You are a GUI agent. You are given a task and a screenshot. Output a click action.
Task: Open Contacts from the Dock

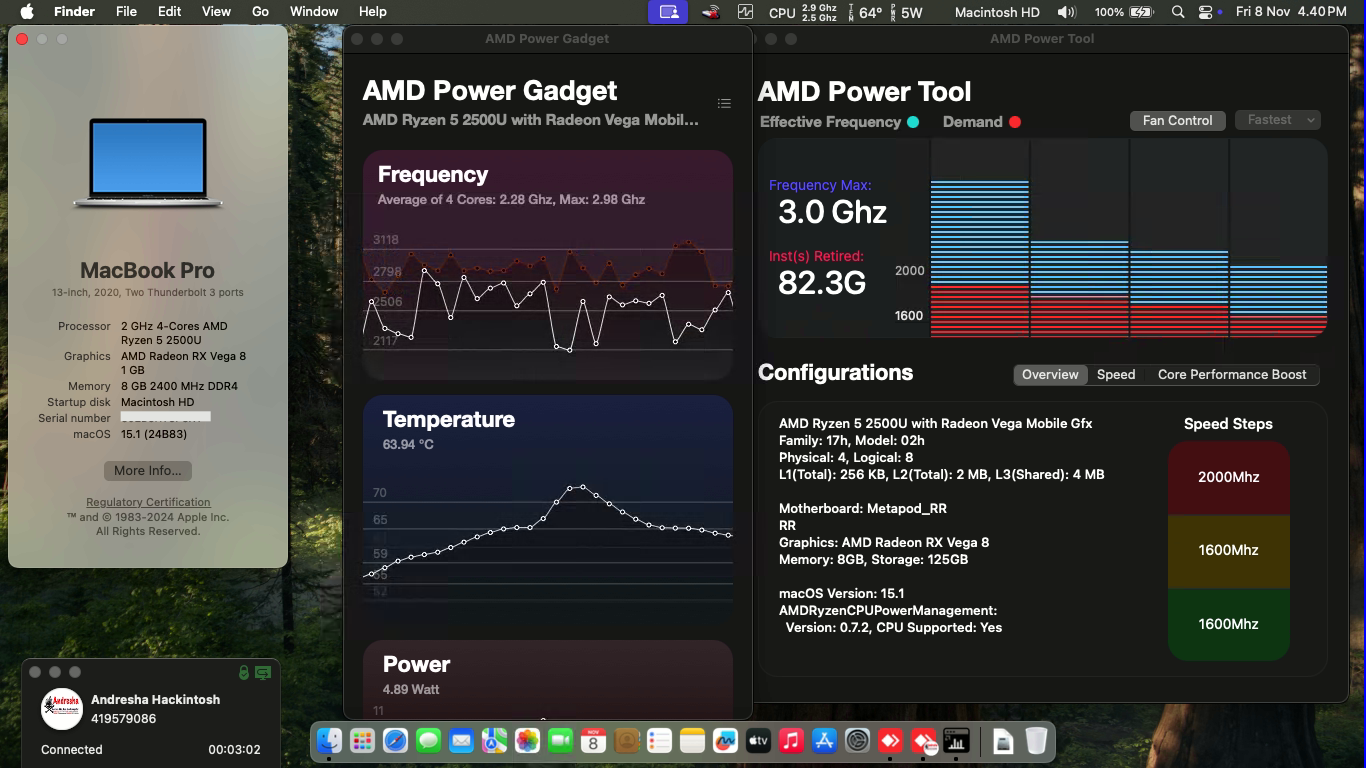pyautogui.click(x=626, y=741)
